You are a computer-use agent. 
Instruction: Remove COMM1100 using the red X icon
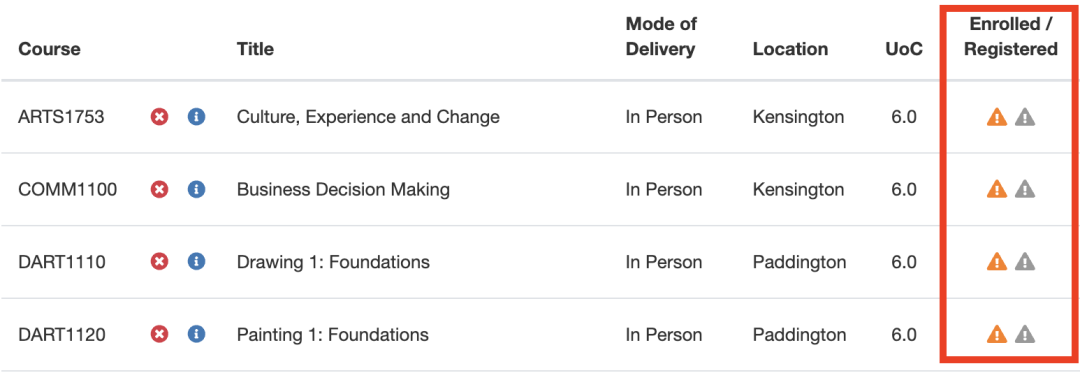coord(160,189)
